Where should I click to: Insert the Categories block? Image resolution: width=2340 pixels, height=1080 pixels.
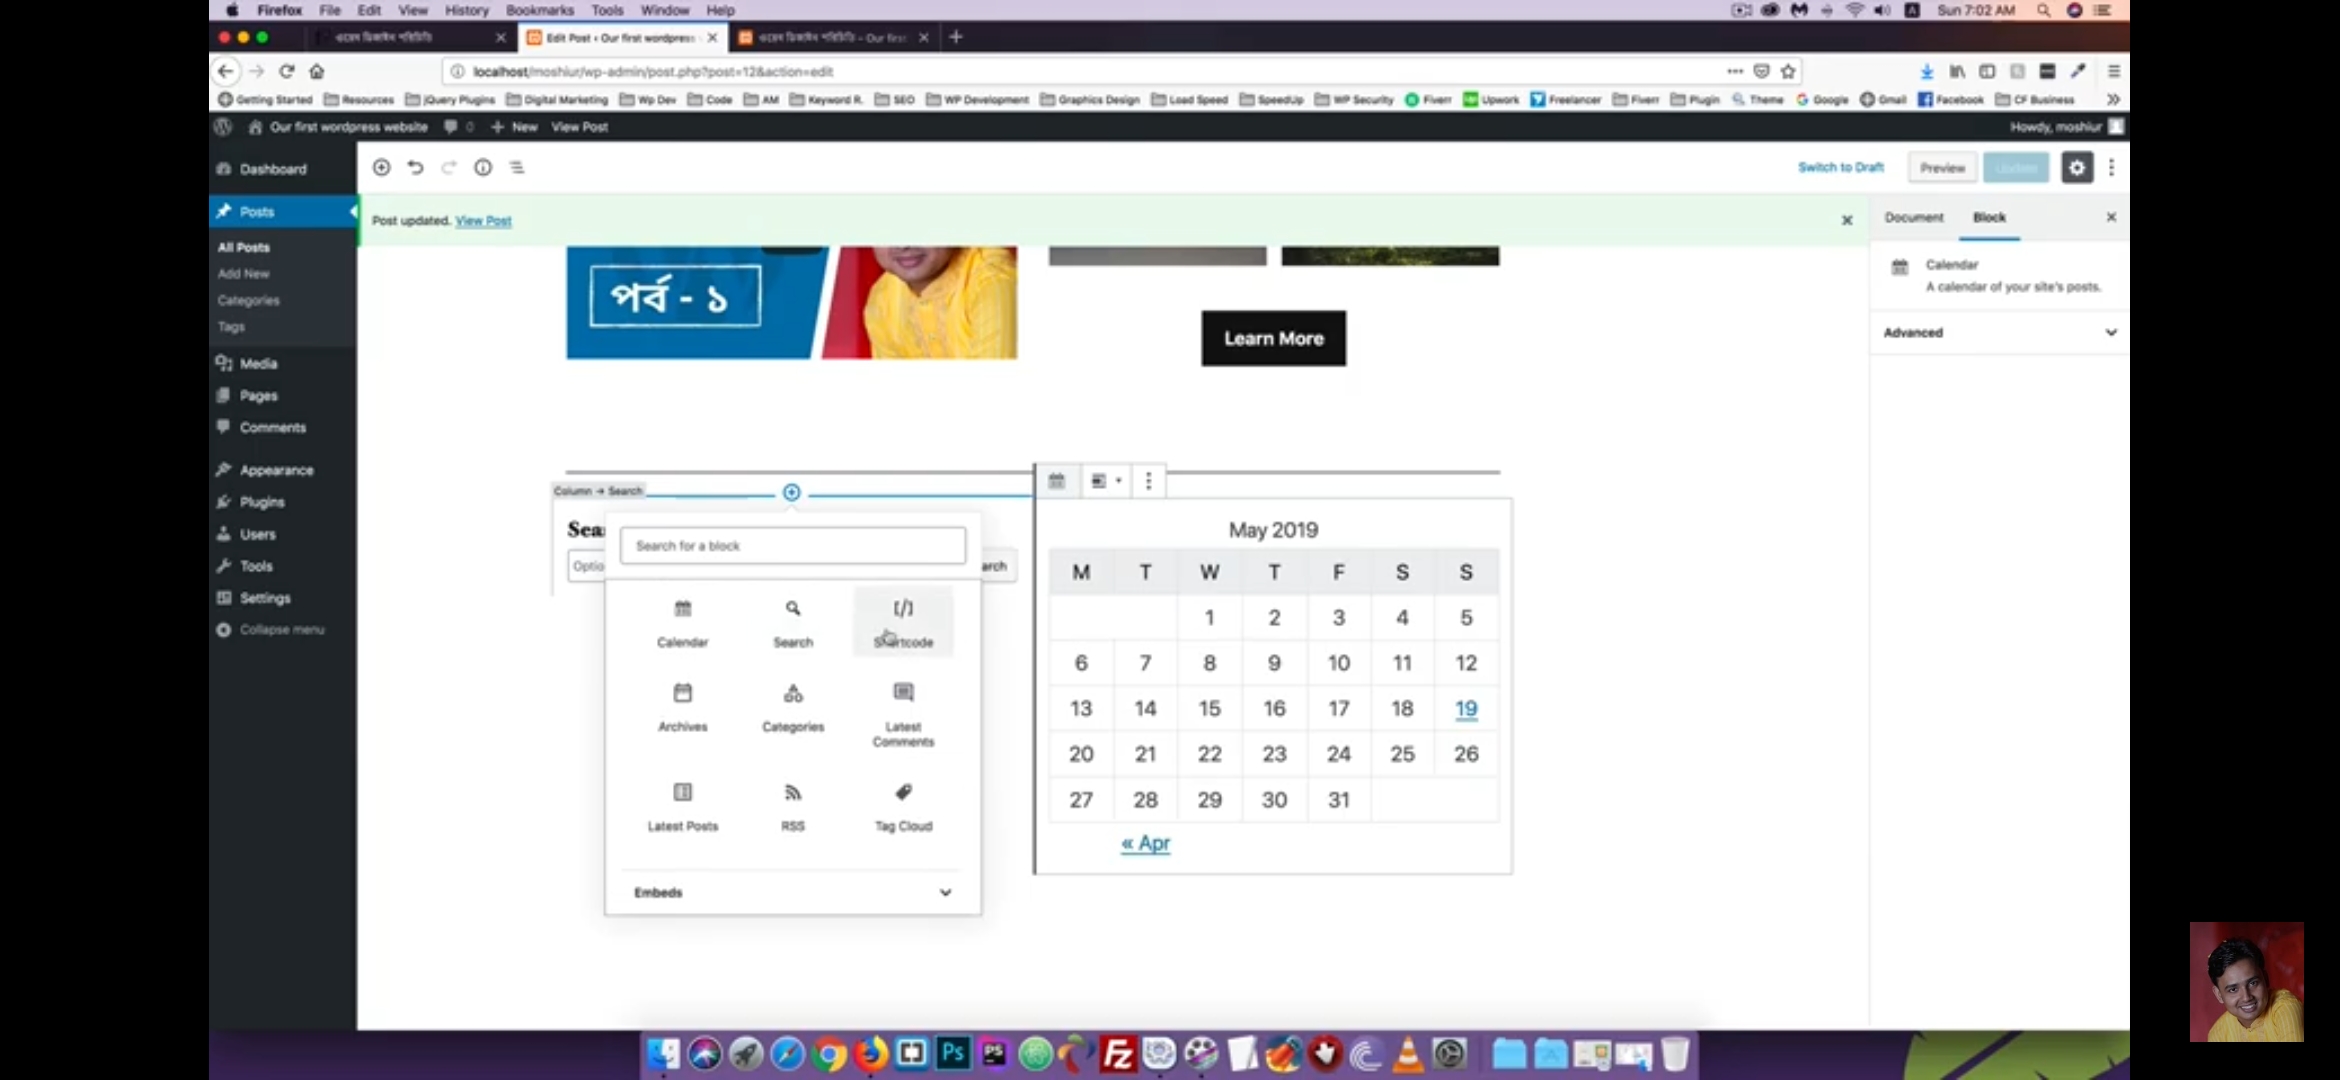793,708
